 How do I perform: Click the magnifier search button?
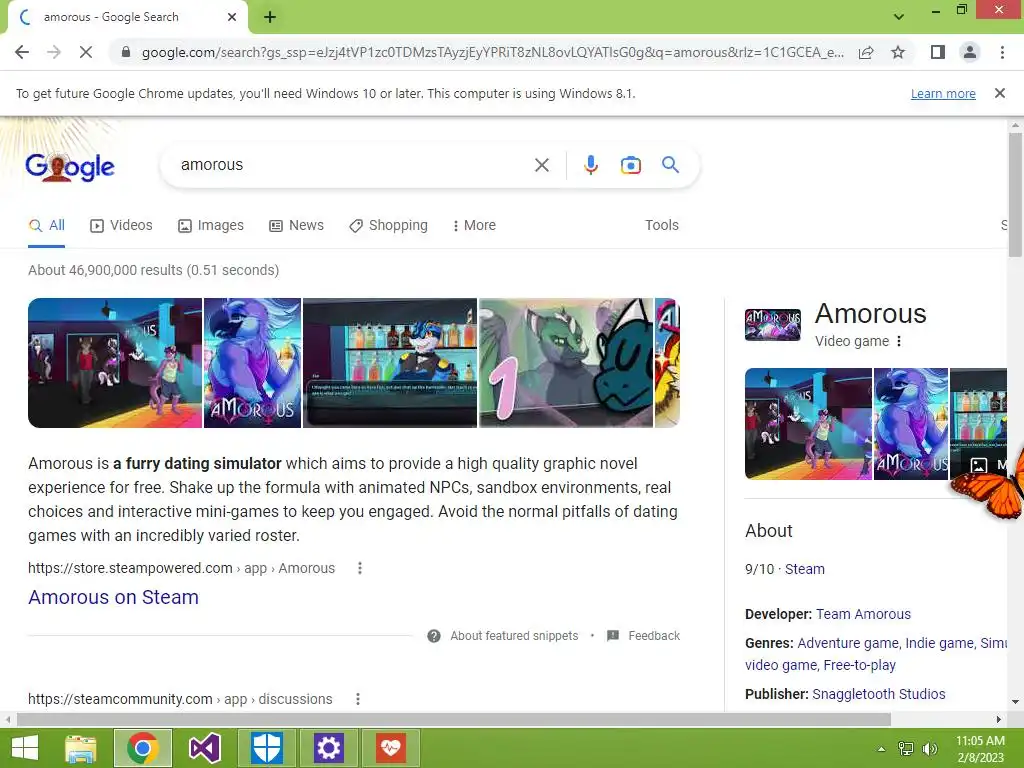pos(670,165)
